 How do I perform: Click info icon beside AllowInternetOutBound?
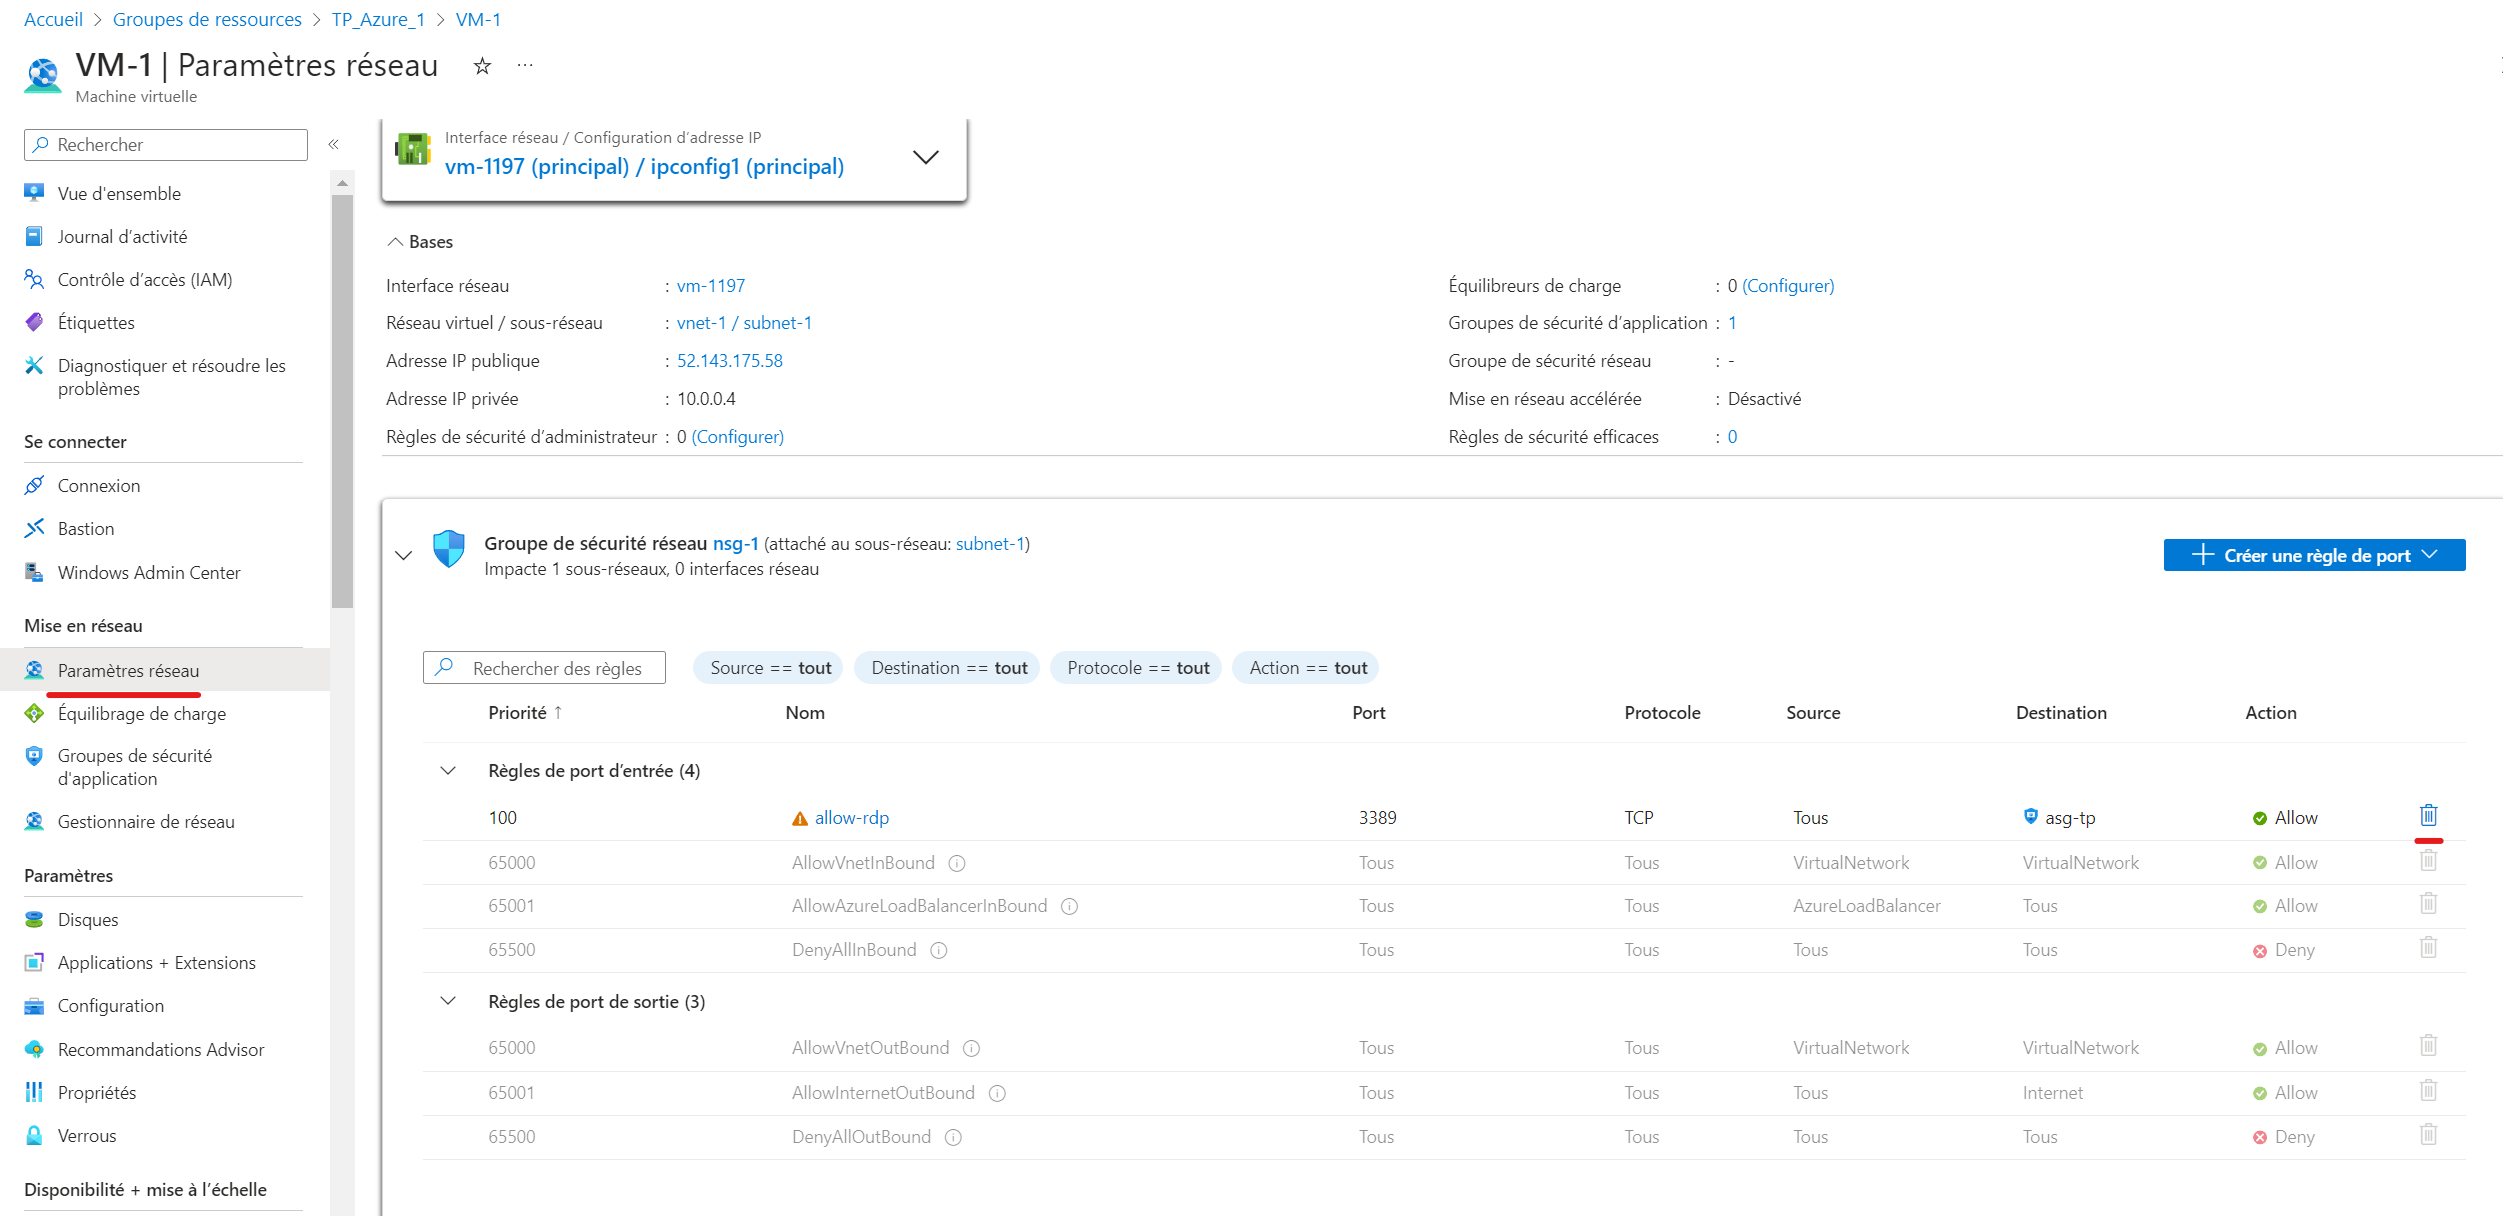point(997,1093)
